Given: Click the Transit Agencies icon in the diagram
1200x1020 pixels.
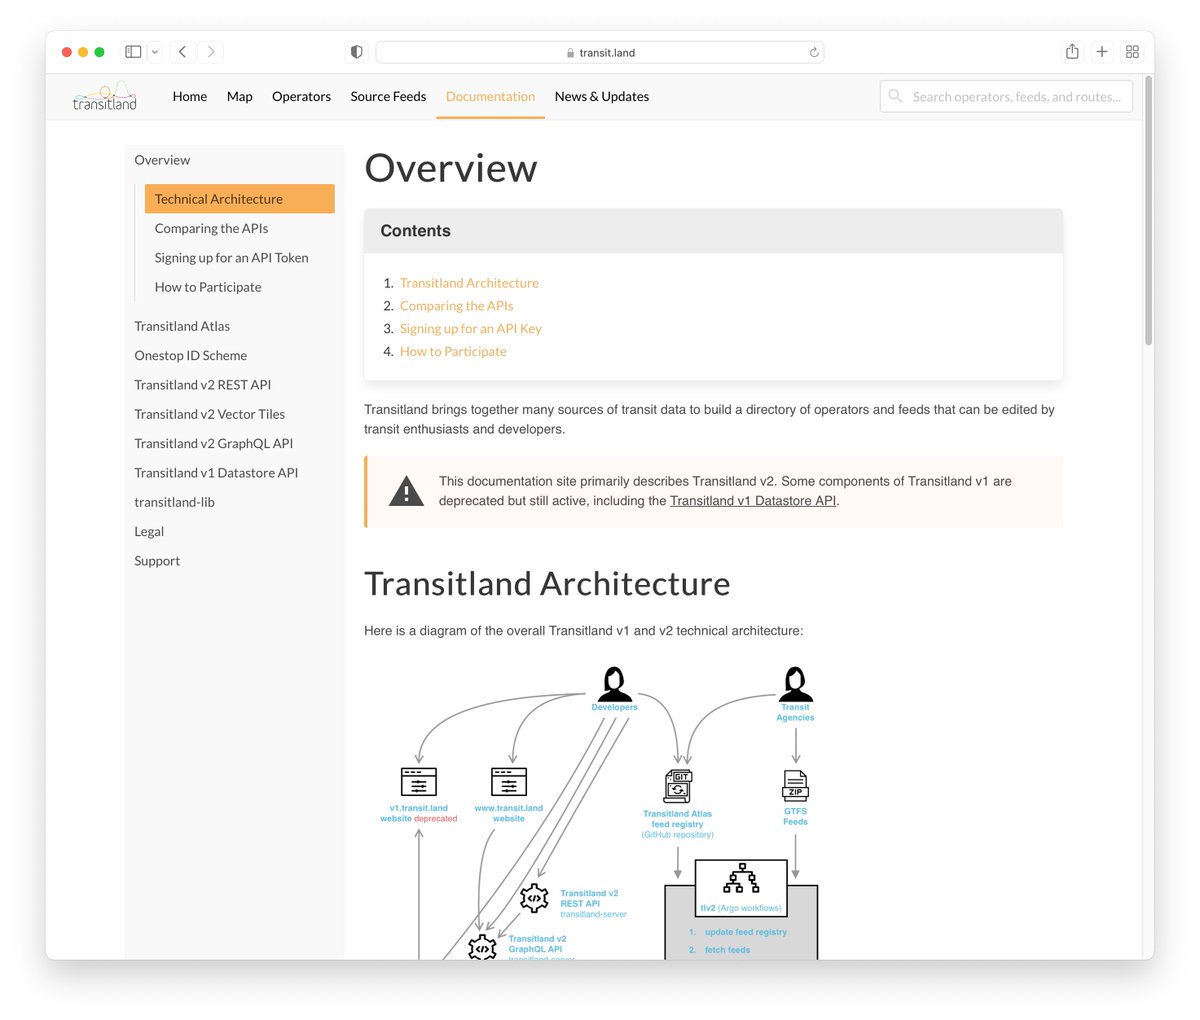Looking at the screenshot, I should [x=795, y=683].
